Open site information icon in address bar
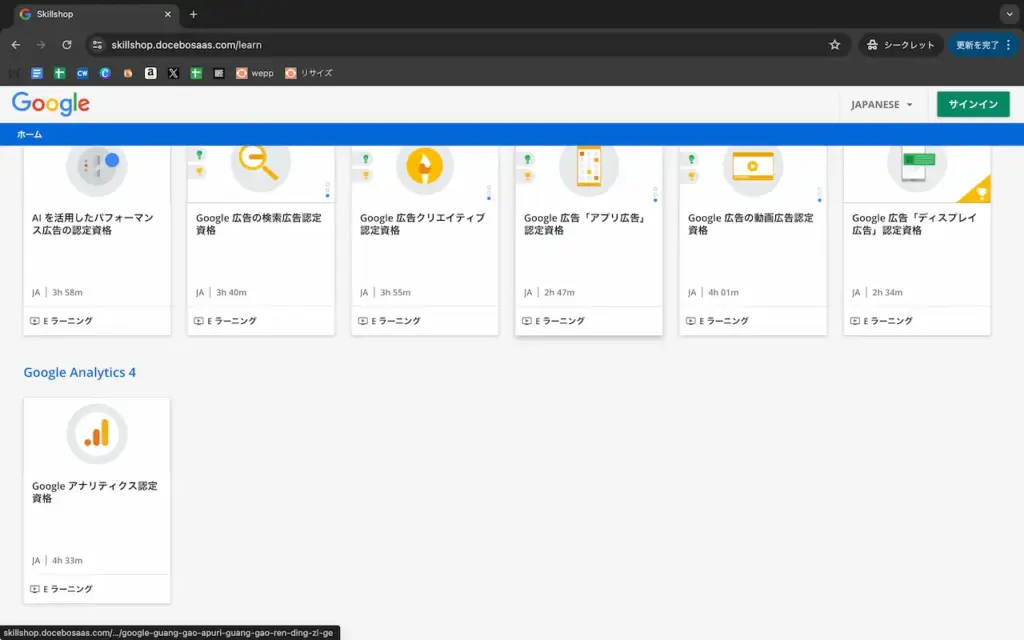The image size is (1024, 640). click(97, 45)
